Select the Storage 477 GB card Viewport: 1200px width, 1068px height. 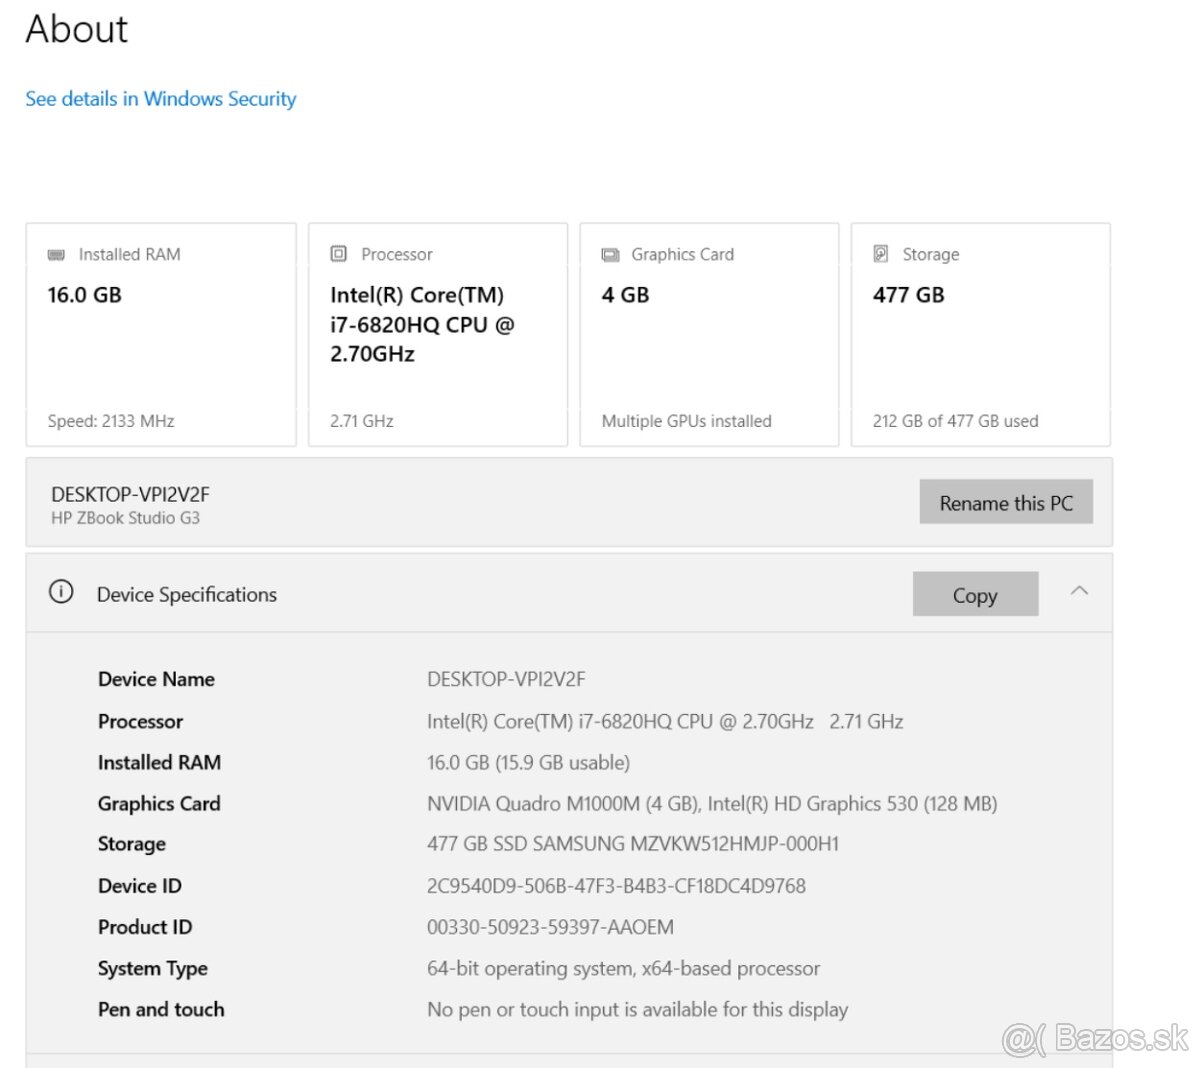click(x=980, y=334)
